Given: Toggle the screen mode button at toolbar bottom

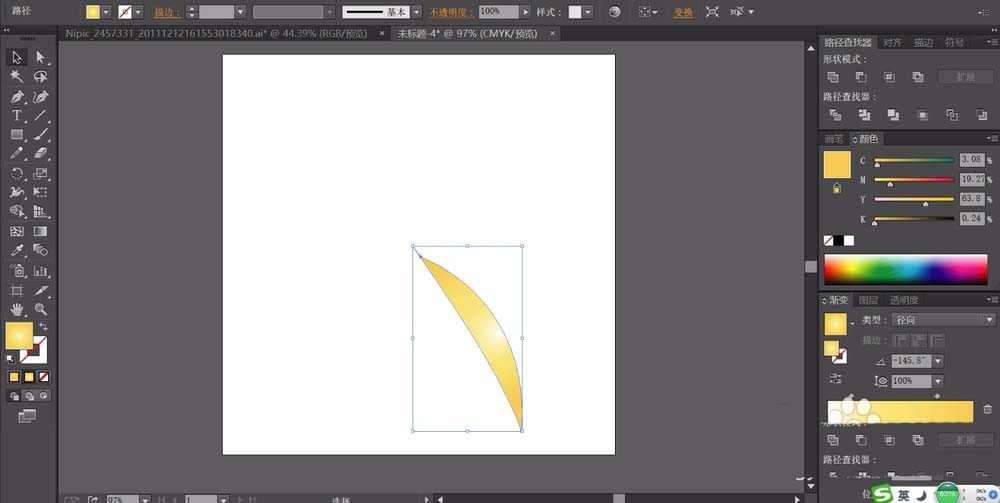Looking at the screenshot, I should pyautogui.click(x=27, y=415).
